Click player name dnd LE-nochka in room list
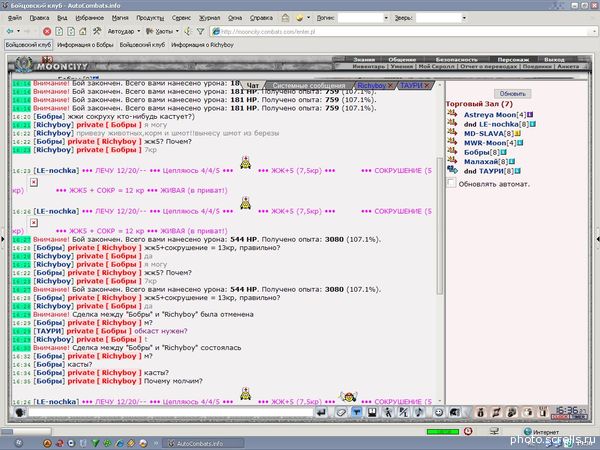The width and height of the screenshot is (600, 450). [x=496, y=124]
